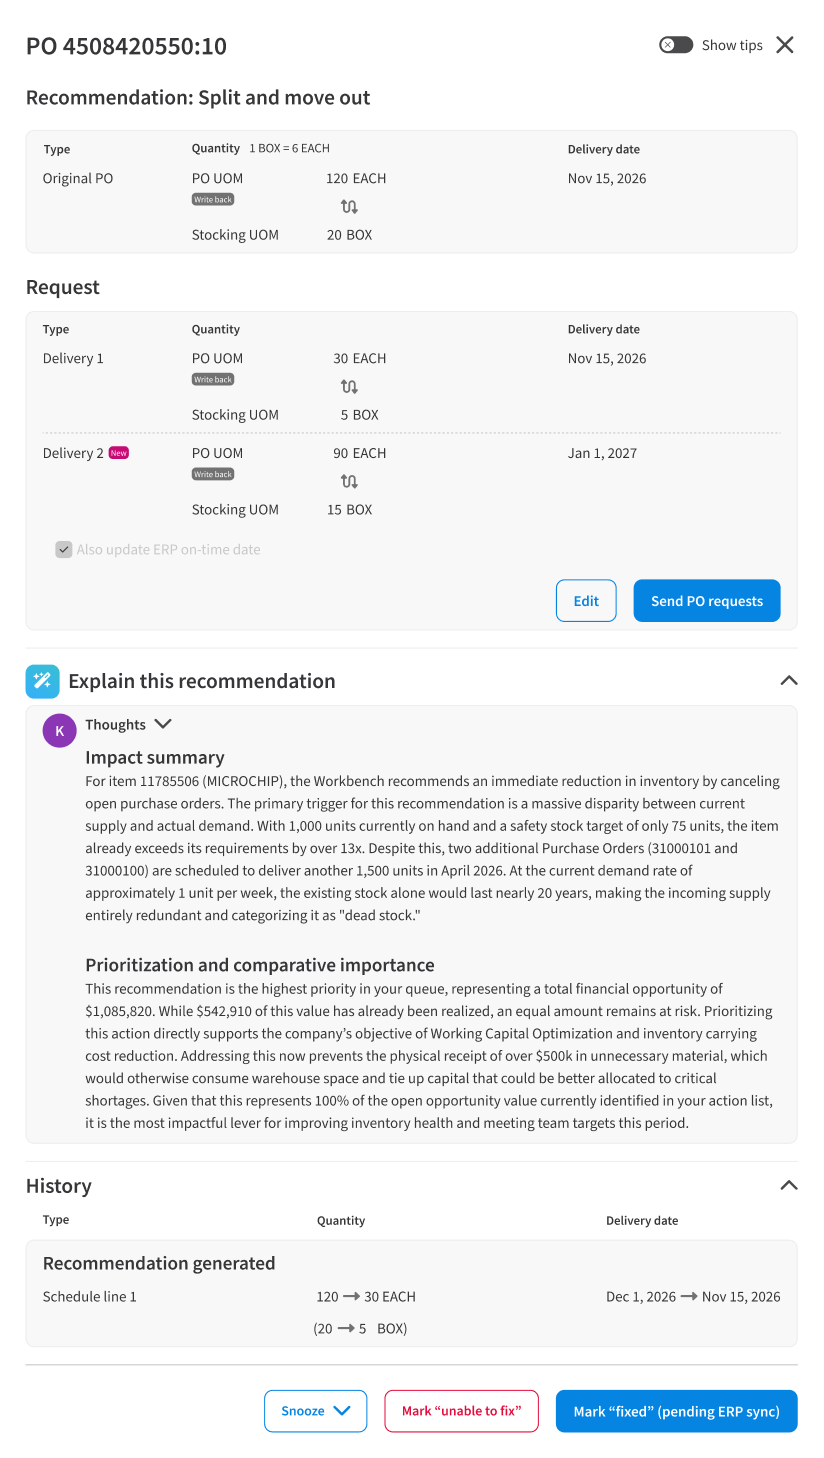Screen dimensions: 824x1458
Task: Click the conversion arrows icon for Delivery 1
Action: (x=349, y=387)
